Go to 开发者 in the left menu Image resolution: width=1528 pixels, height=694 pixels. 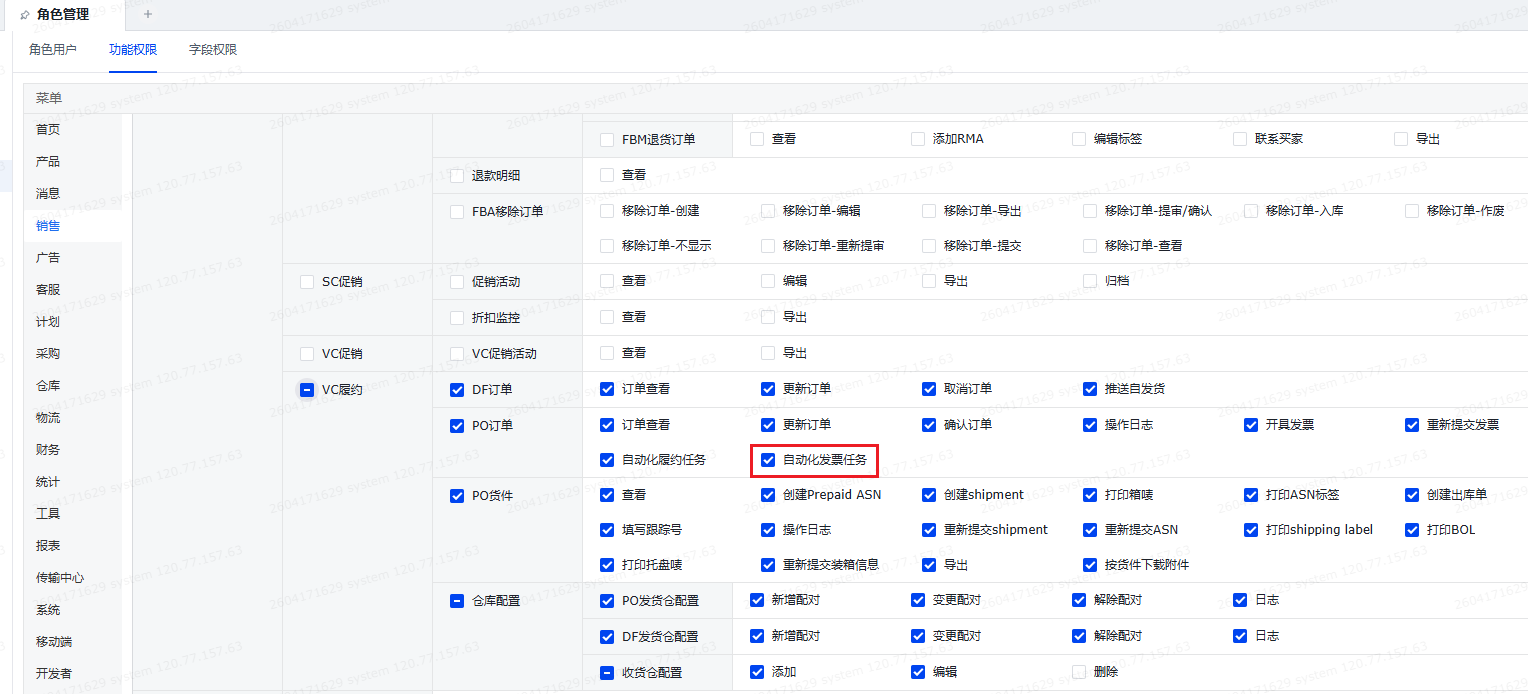click(x=54, y=674)
